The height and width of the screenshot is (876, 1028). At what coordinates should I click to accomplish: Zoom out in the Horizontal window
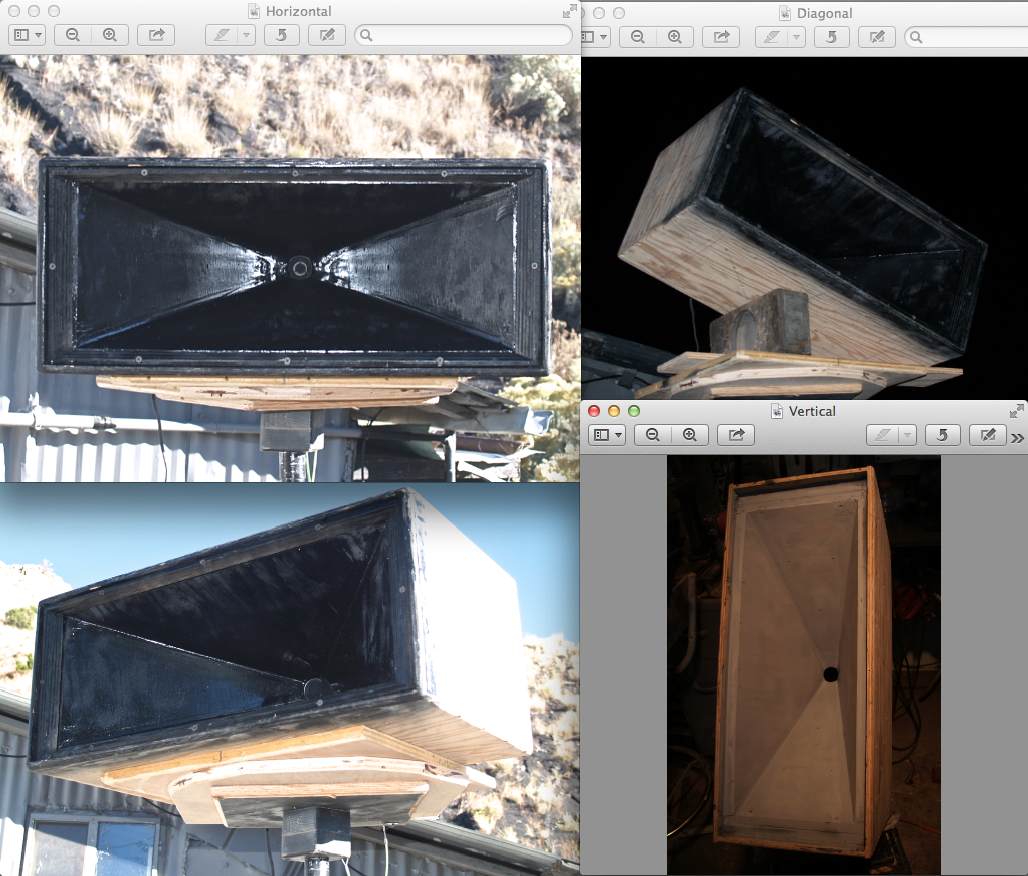point(73,35)
